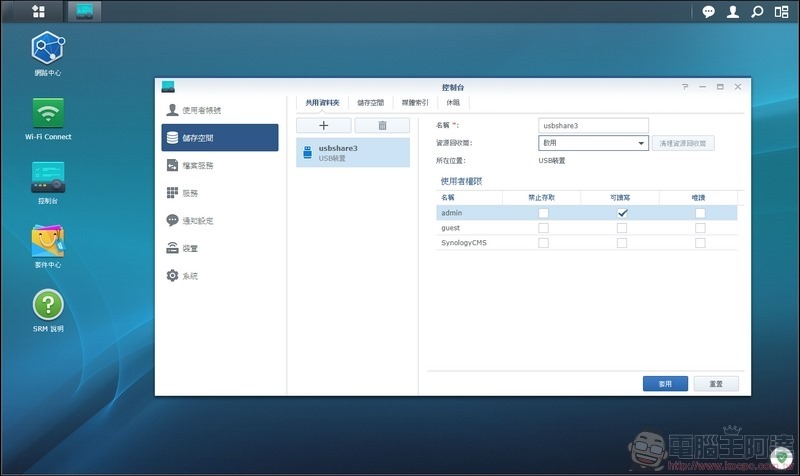
Task: Open the SRM 說明 help icon
Action: [x=48, y=311]
